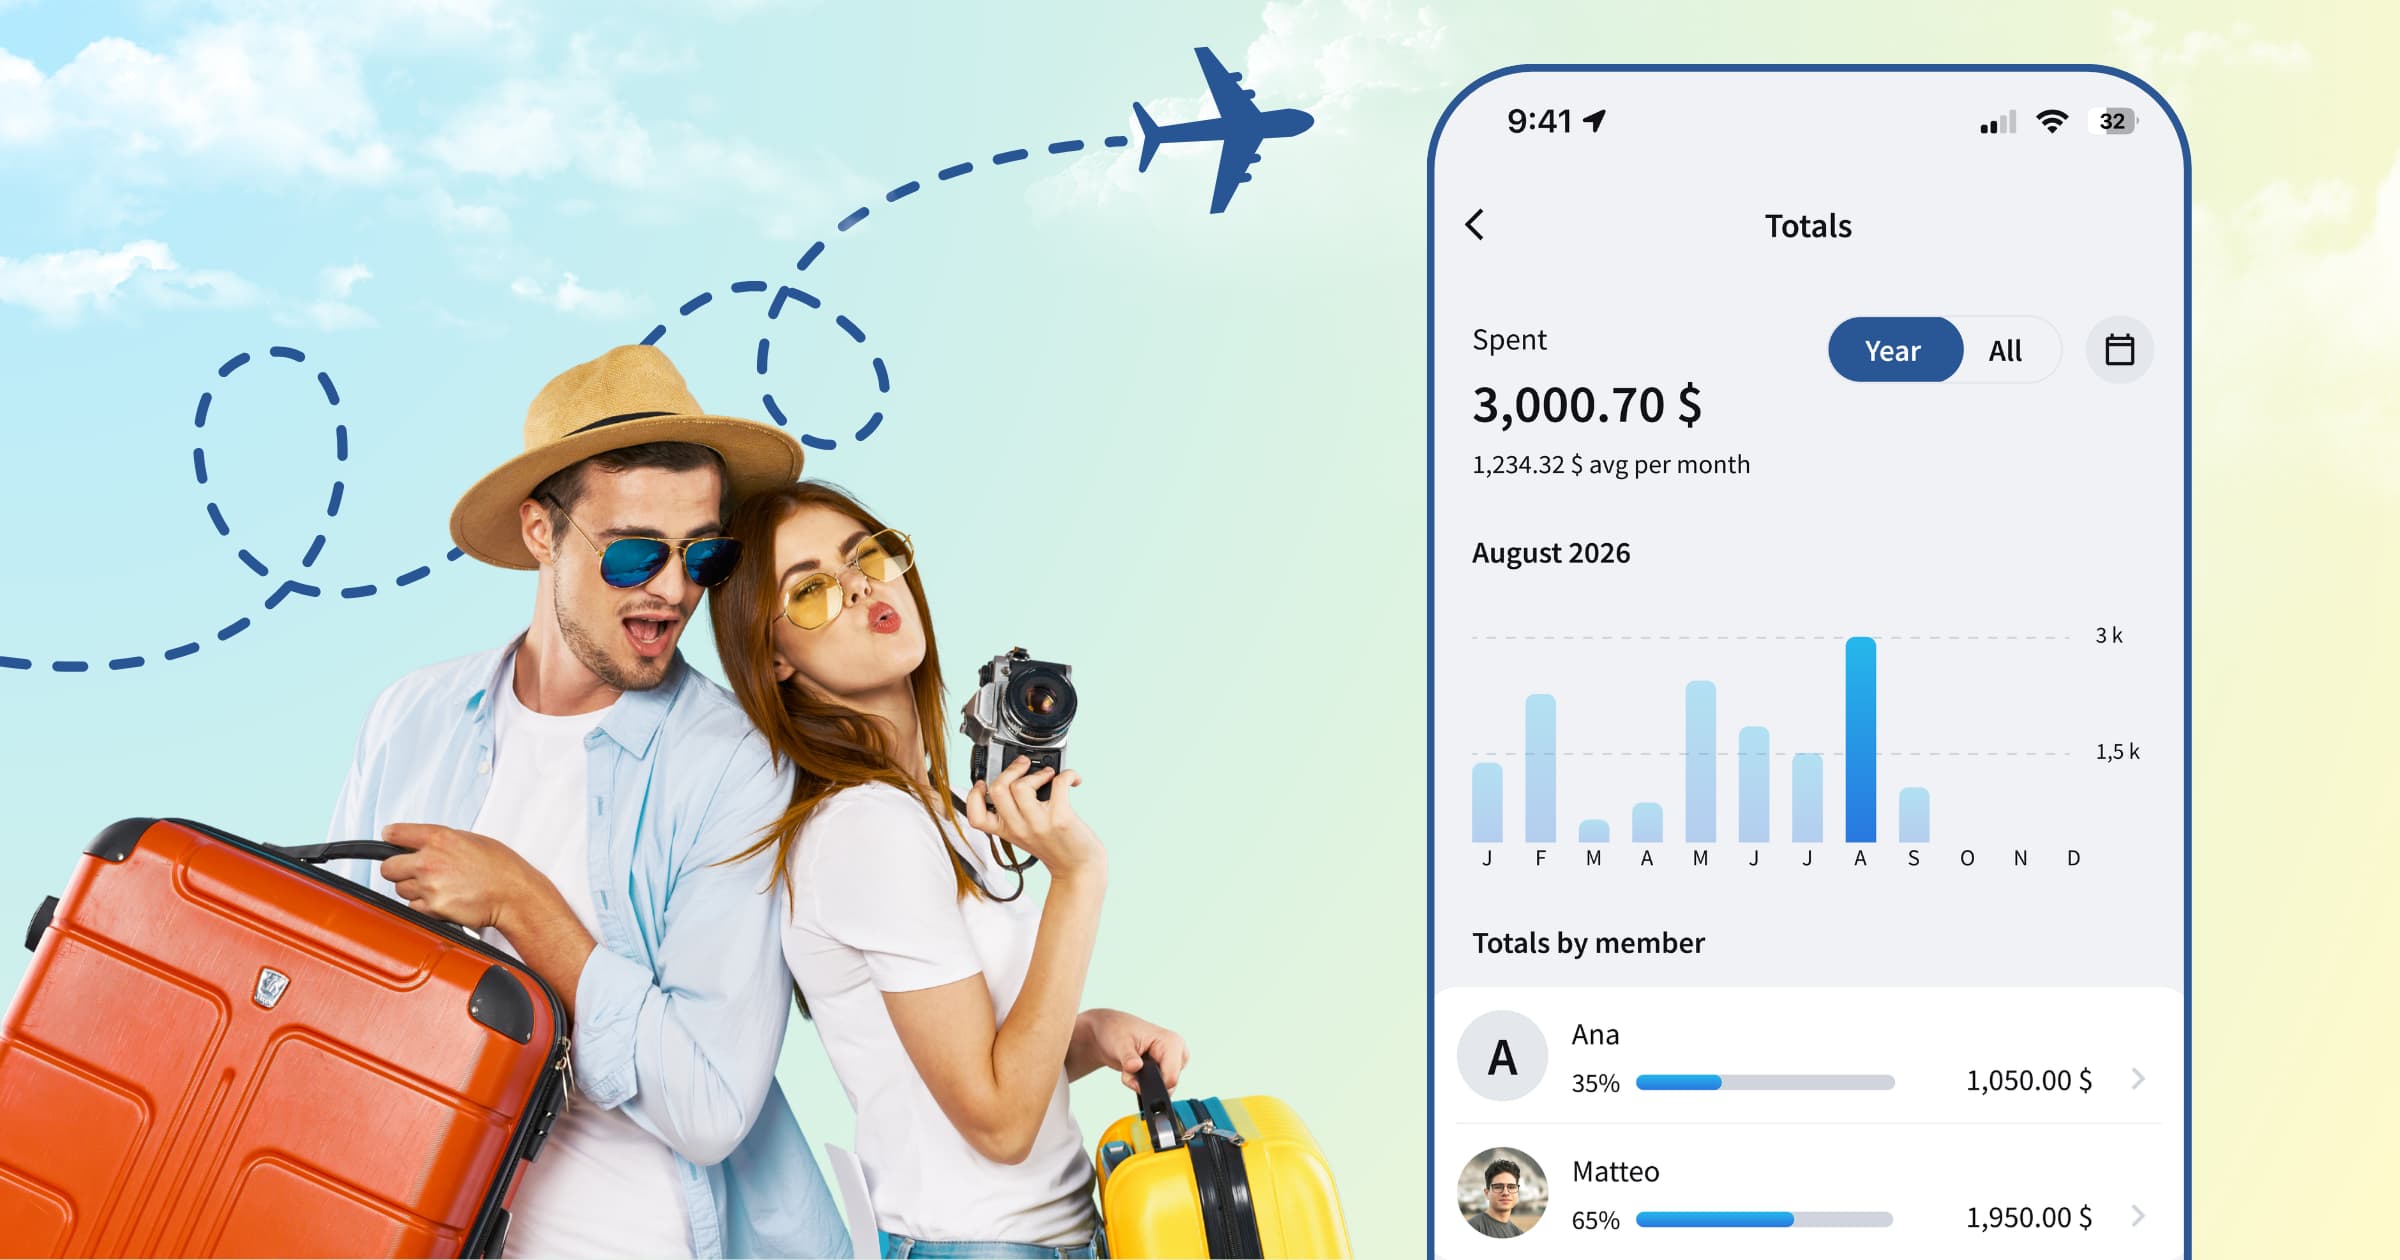The image size is (2400, 1260).
Task: Tap '1,234.32 $ avg per month' text
Action: 1611,465
